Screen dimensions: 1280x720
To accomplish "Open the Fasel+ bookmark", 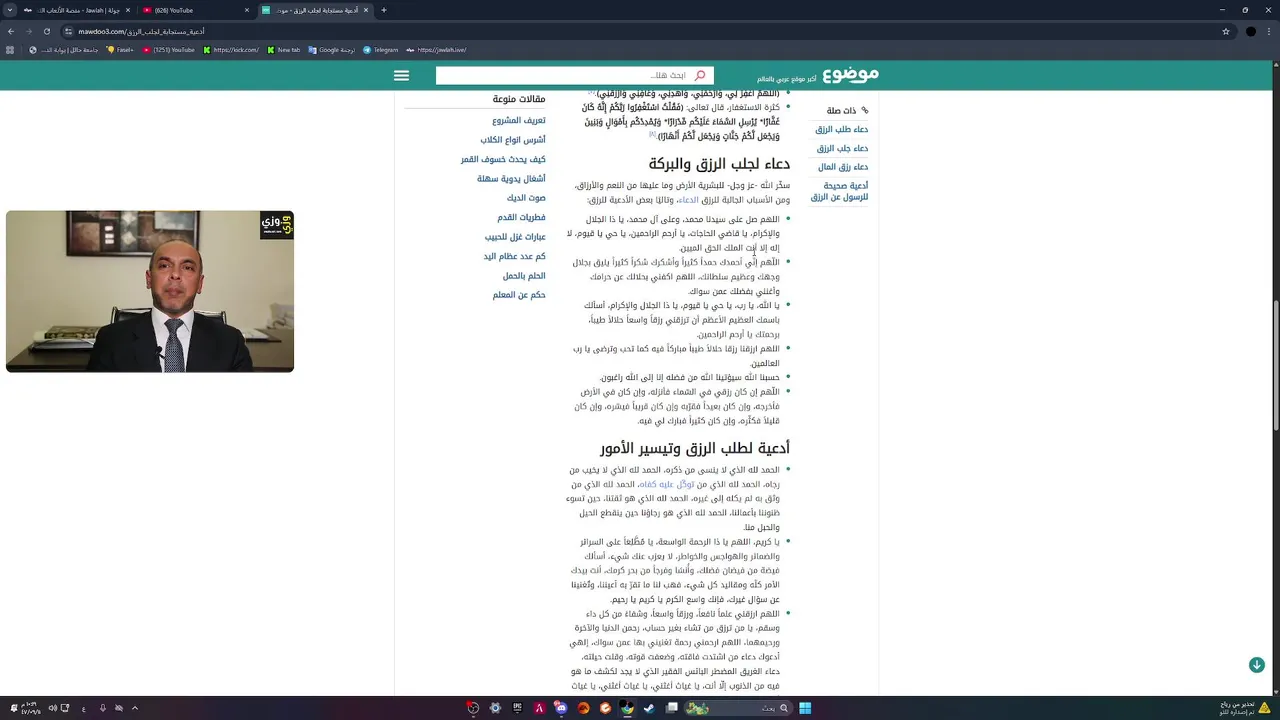I will [120, 49].
